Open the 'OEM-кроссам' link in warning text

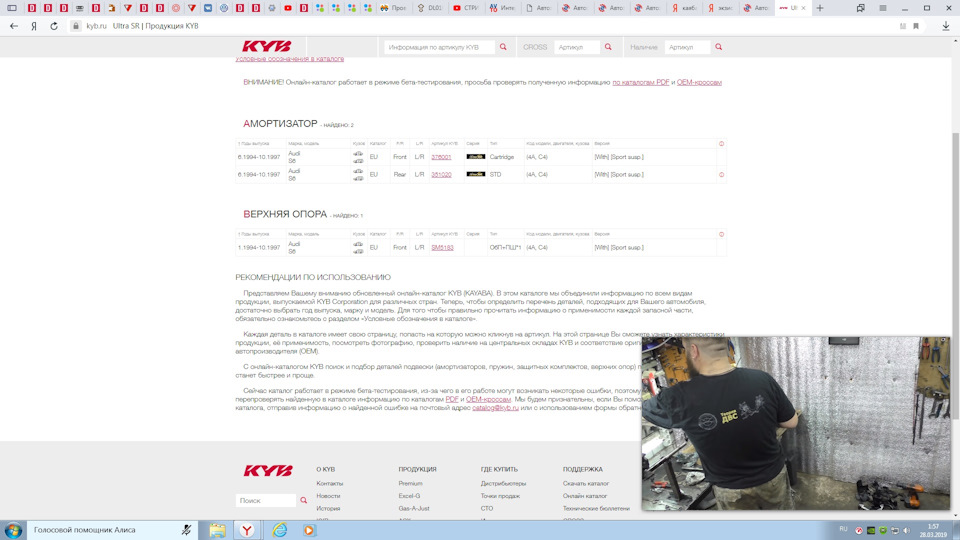click(x=699, y=82)
